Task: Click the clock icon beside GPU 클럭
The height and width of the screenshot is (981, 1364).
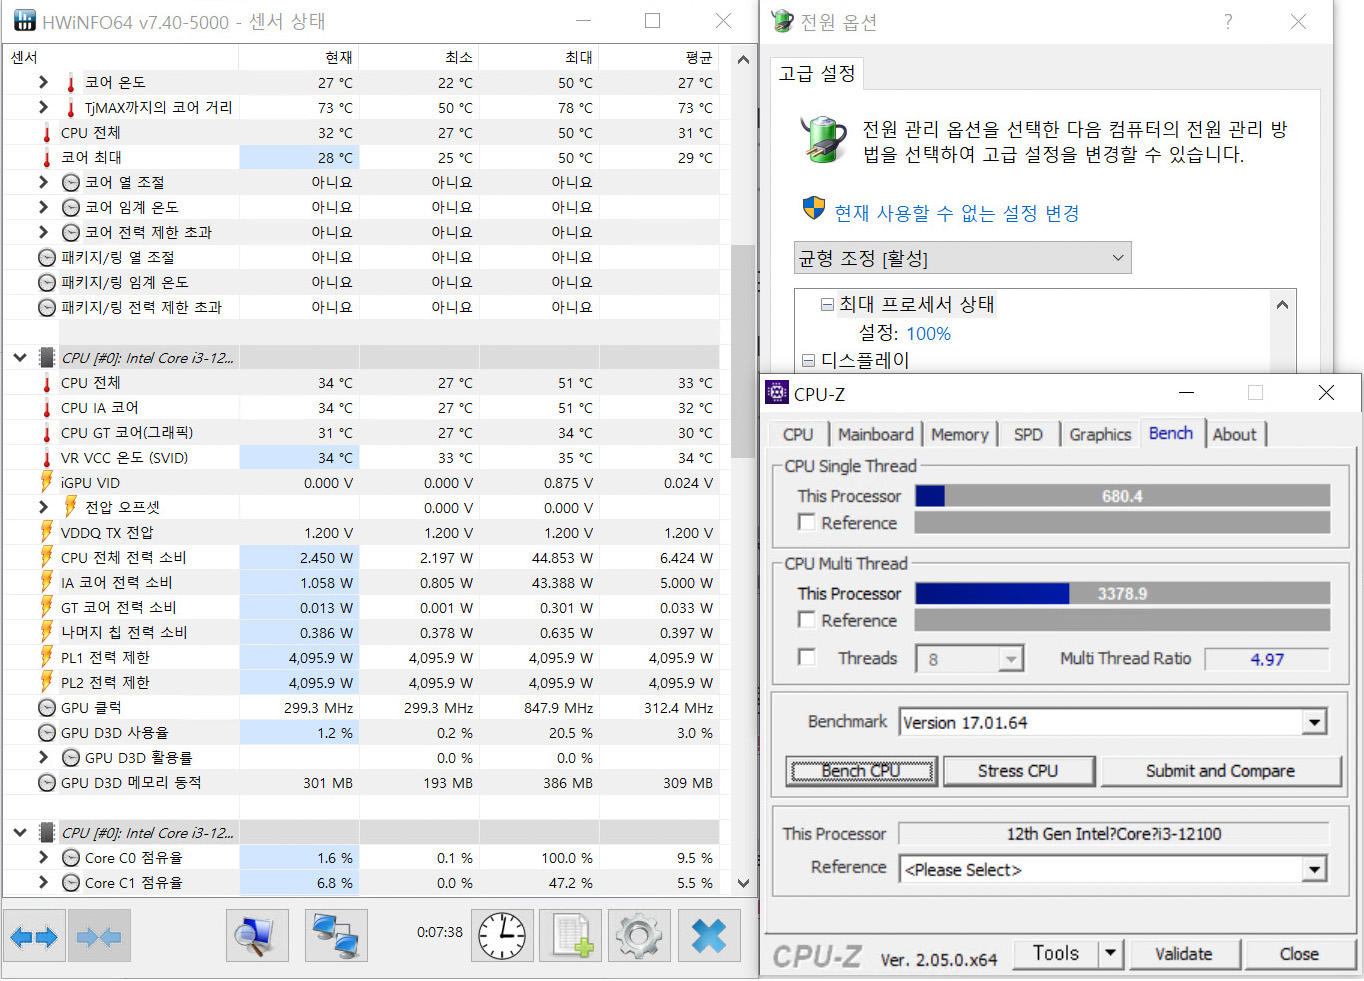Action: pyautogui.click(x=47, y=708)
